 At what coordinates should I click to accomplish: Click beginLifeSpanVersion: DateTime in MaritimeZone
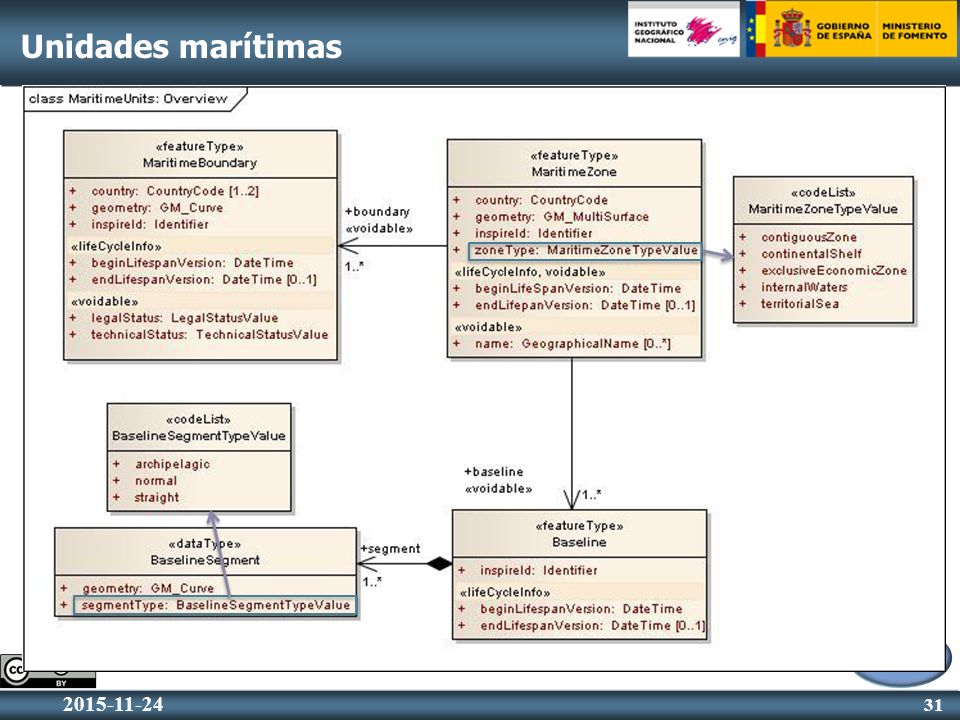(578, 288)
